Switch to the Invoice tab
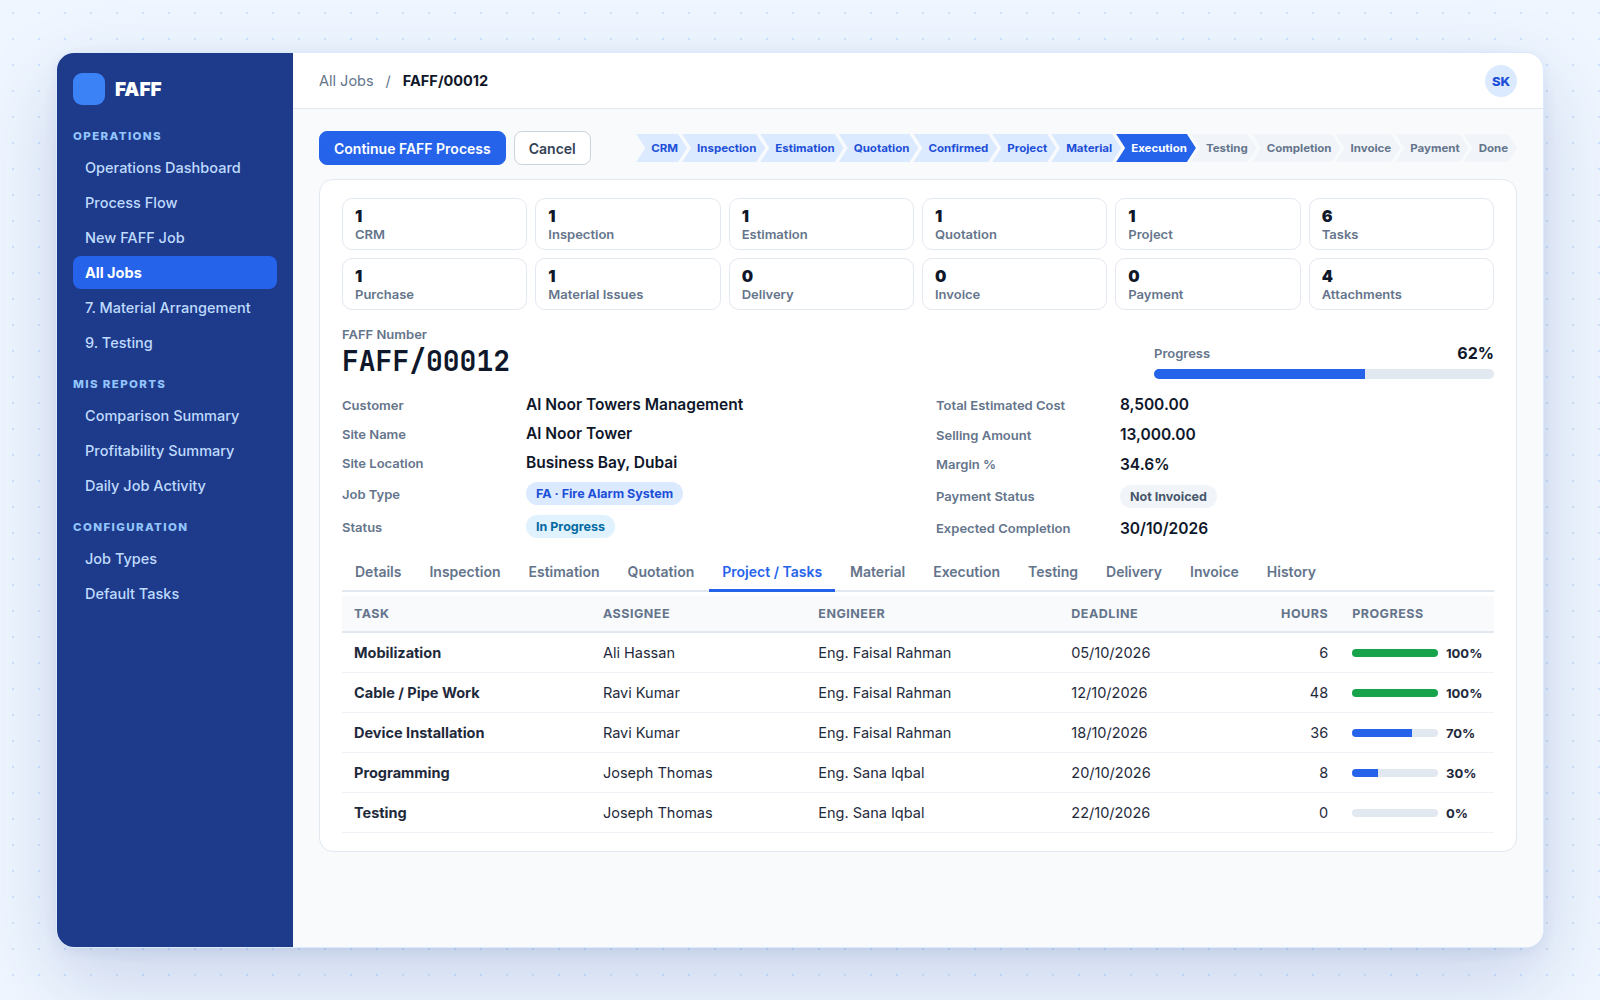Screen dimensions: 1600x1000 (1214, 572)
